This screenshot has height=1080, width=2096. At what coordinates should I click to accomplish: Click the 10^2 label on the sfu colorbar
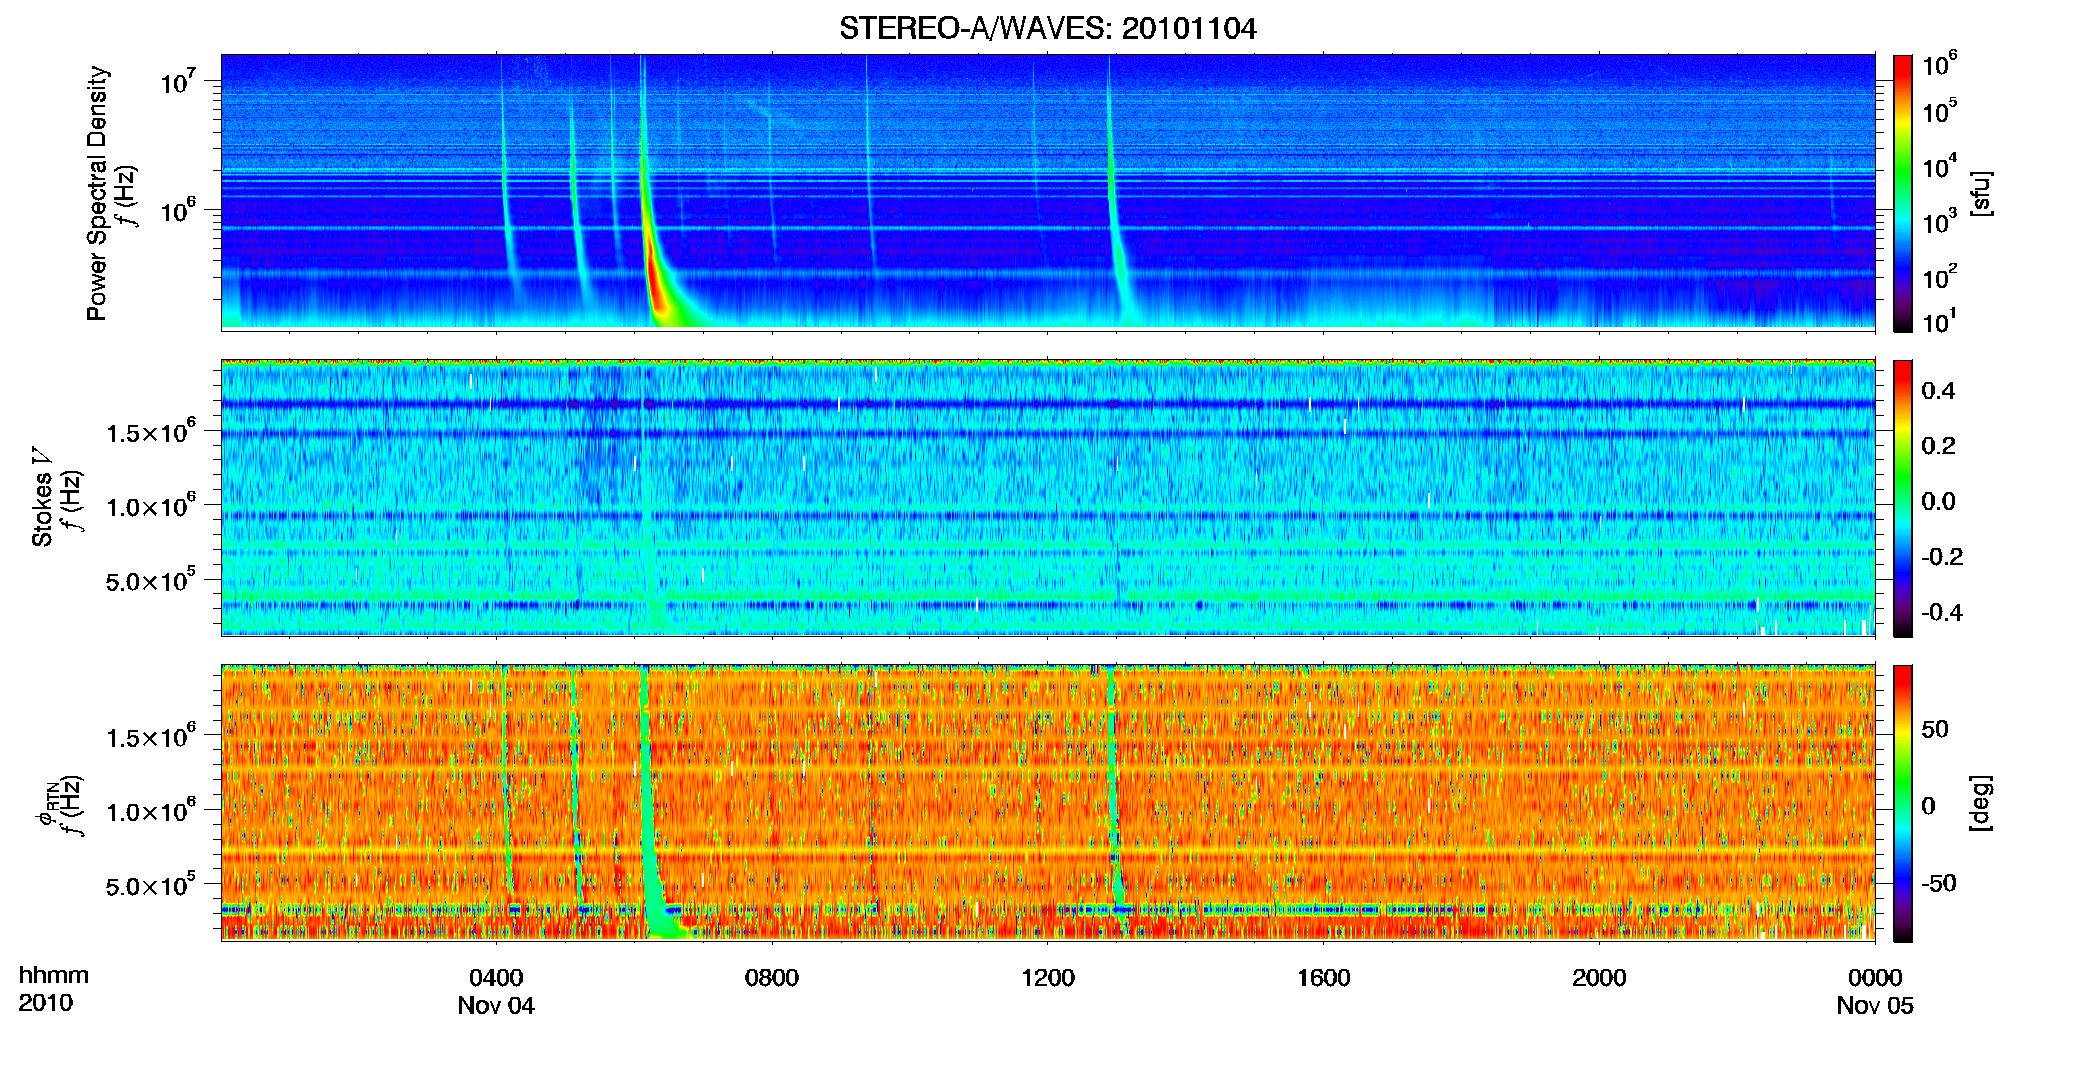[x=1940, y=277]
